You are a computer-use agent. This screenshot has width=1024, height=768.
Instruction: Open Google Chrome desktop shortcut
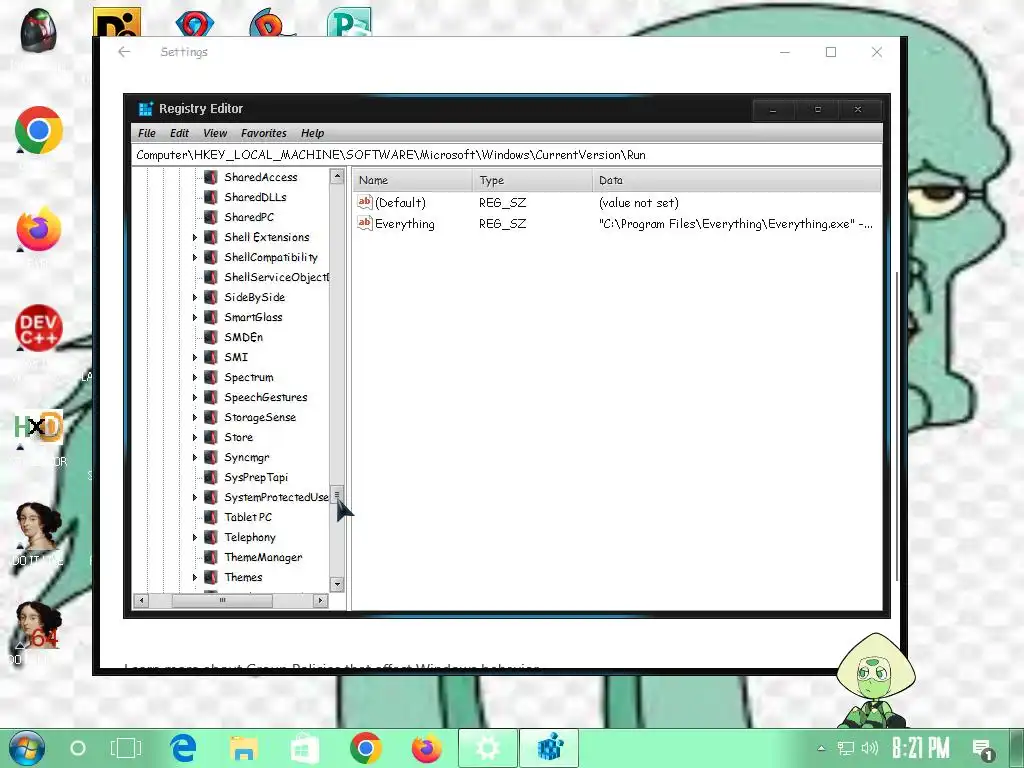tap(39, 130)
